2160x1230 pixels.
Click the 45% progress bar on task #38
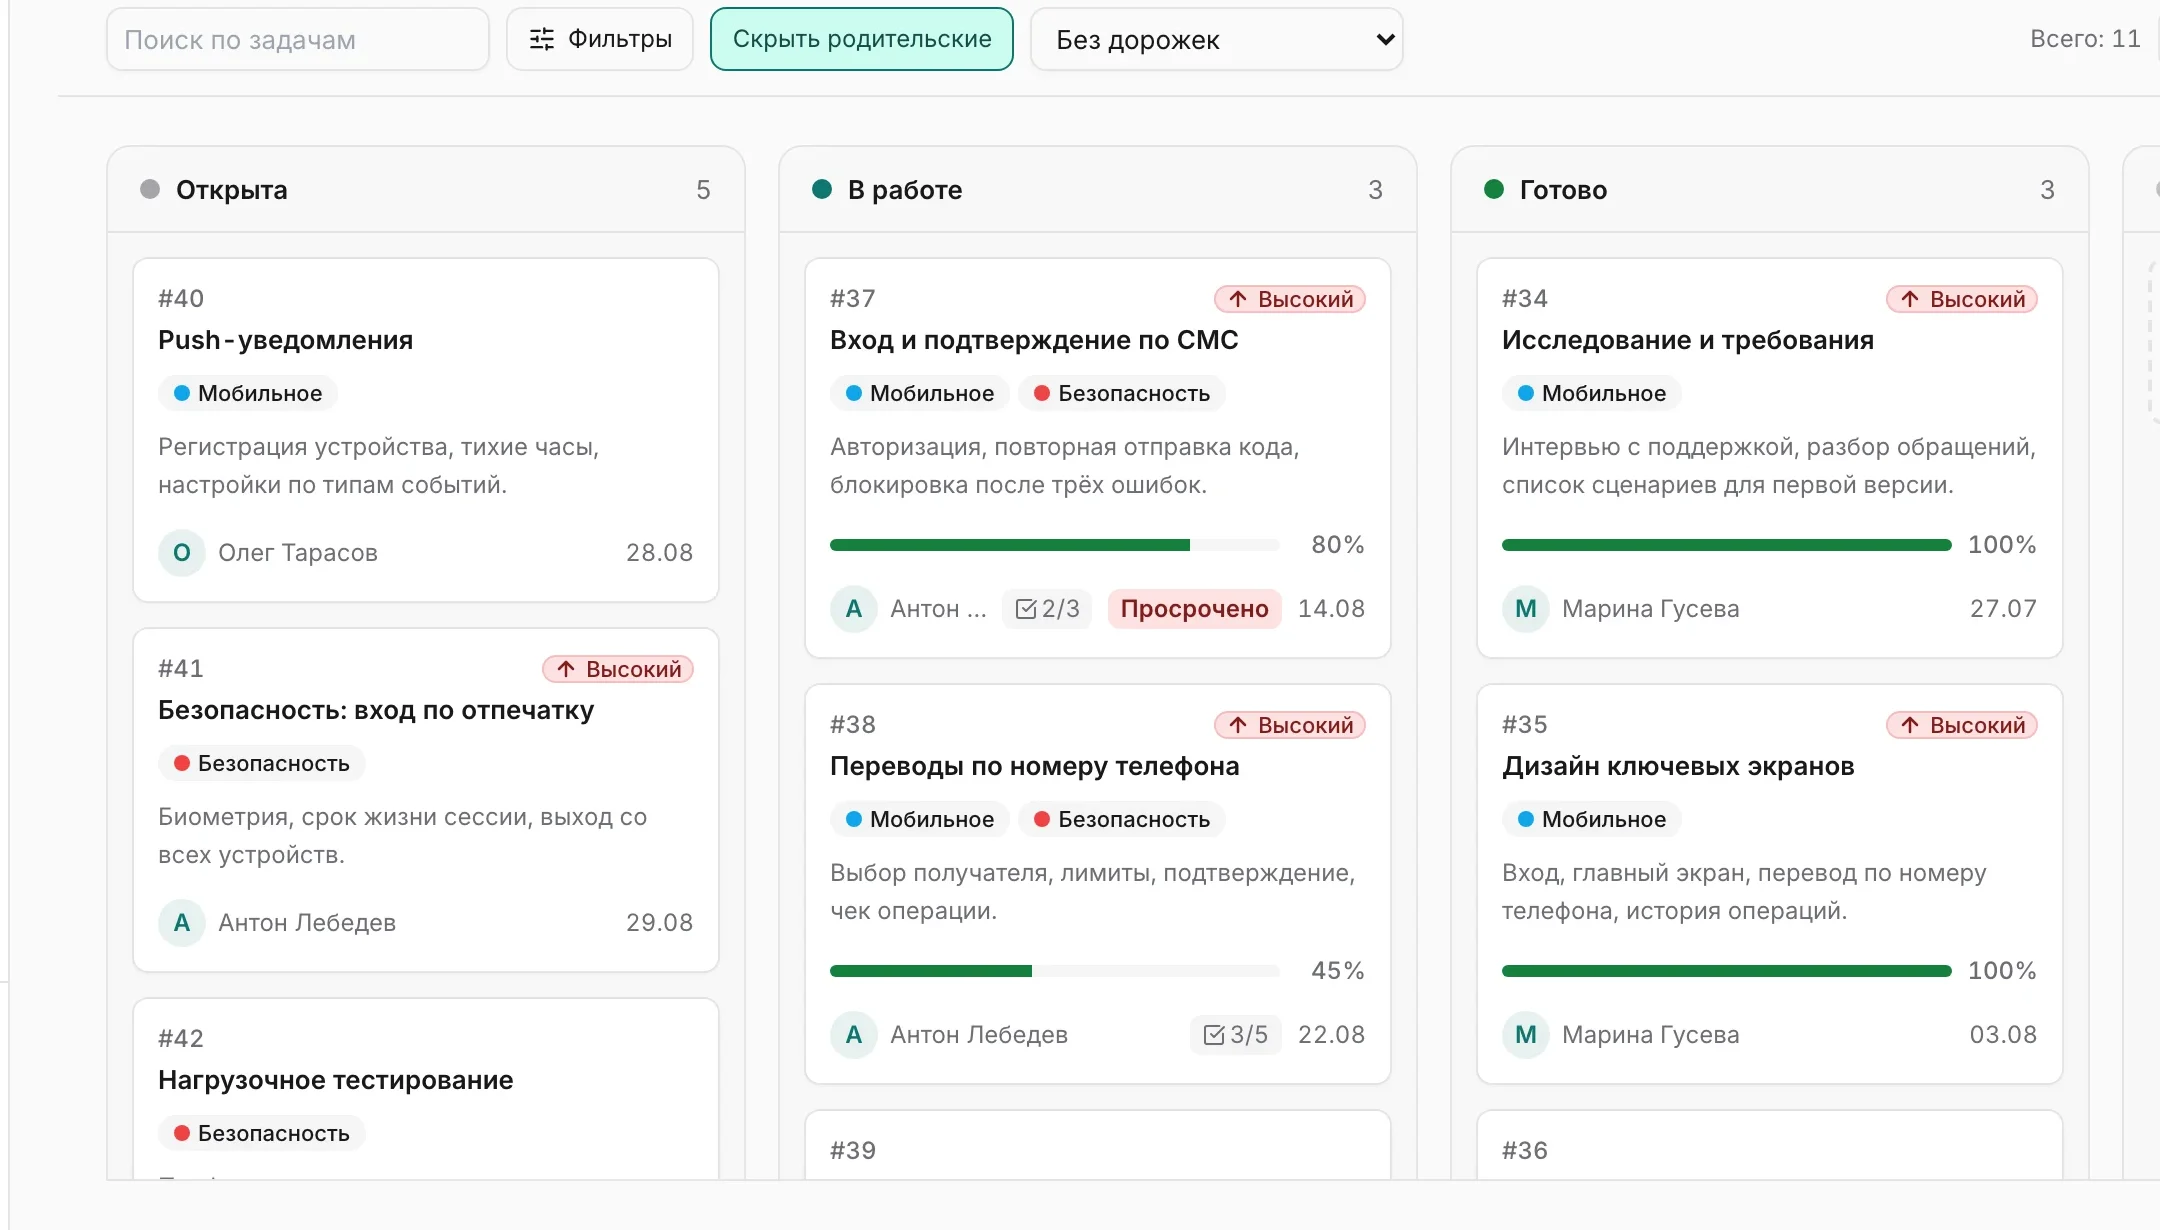1055,971
